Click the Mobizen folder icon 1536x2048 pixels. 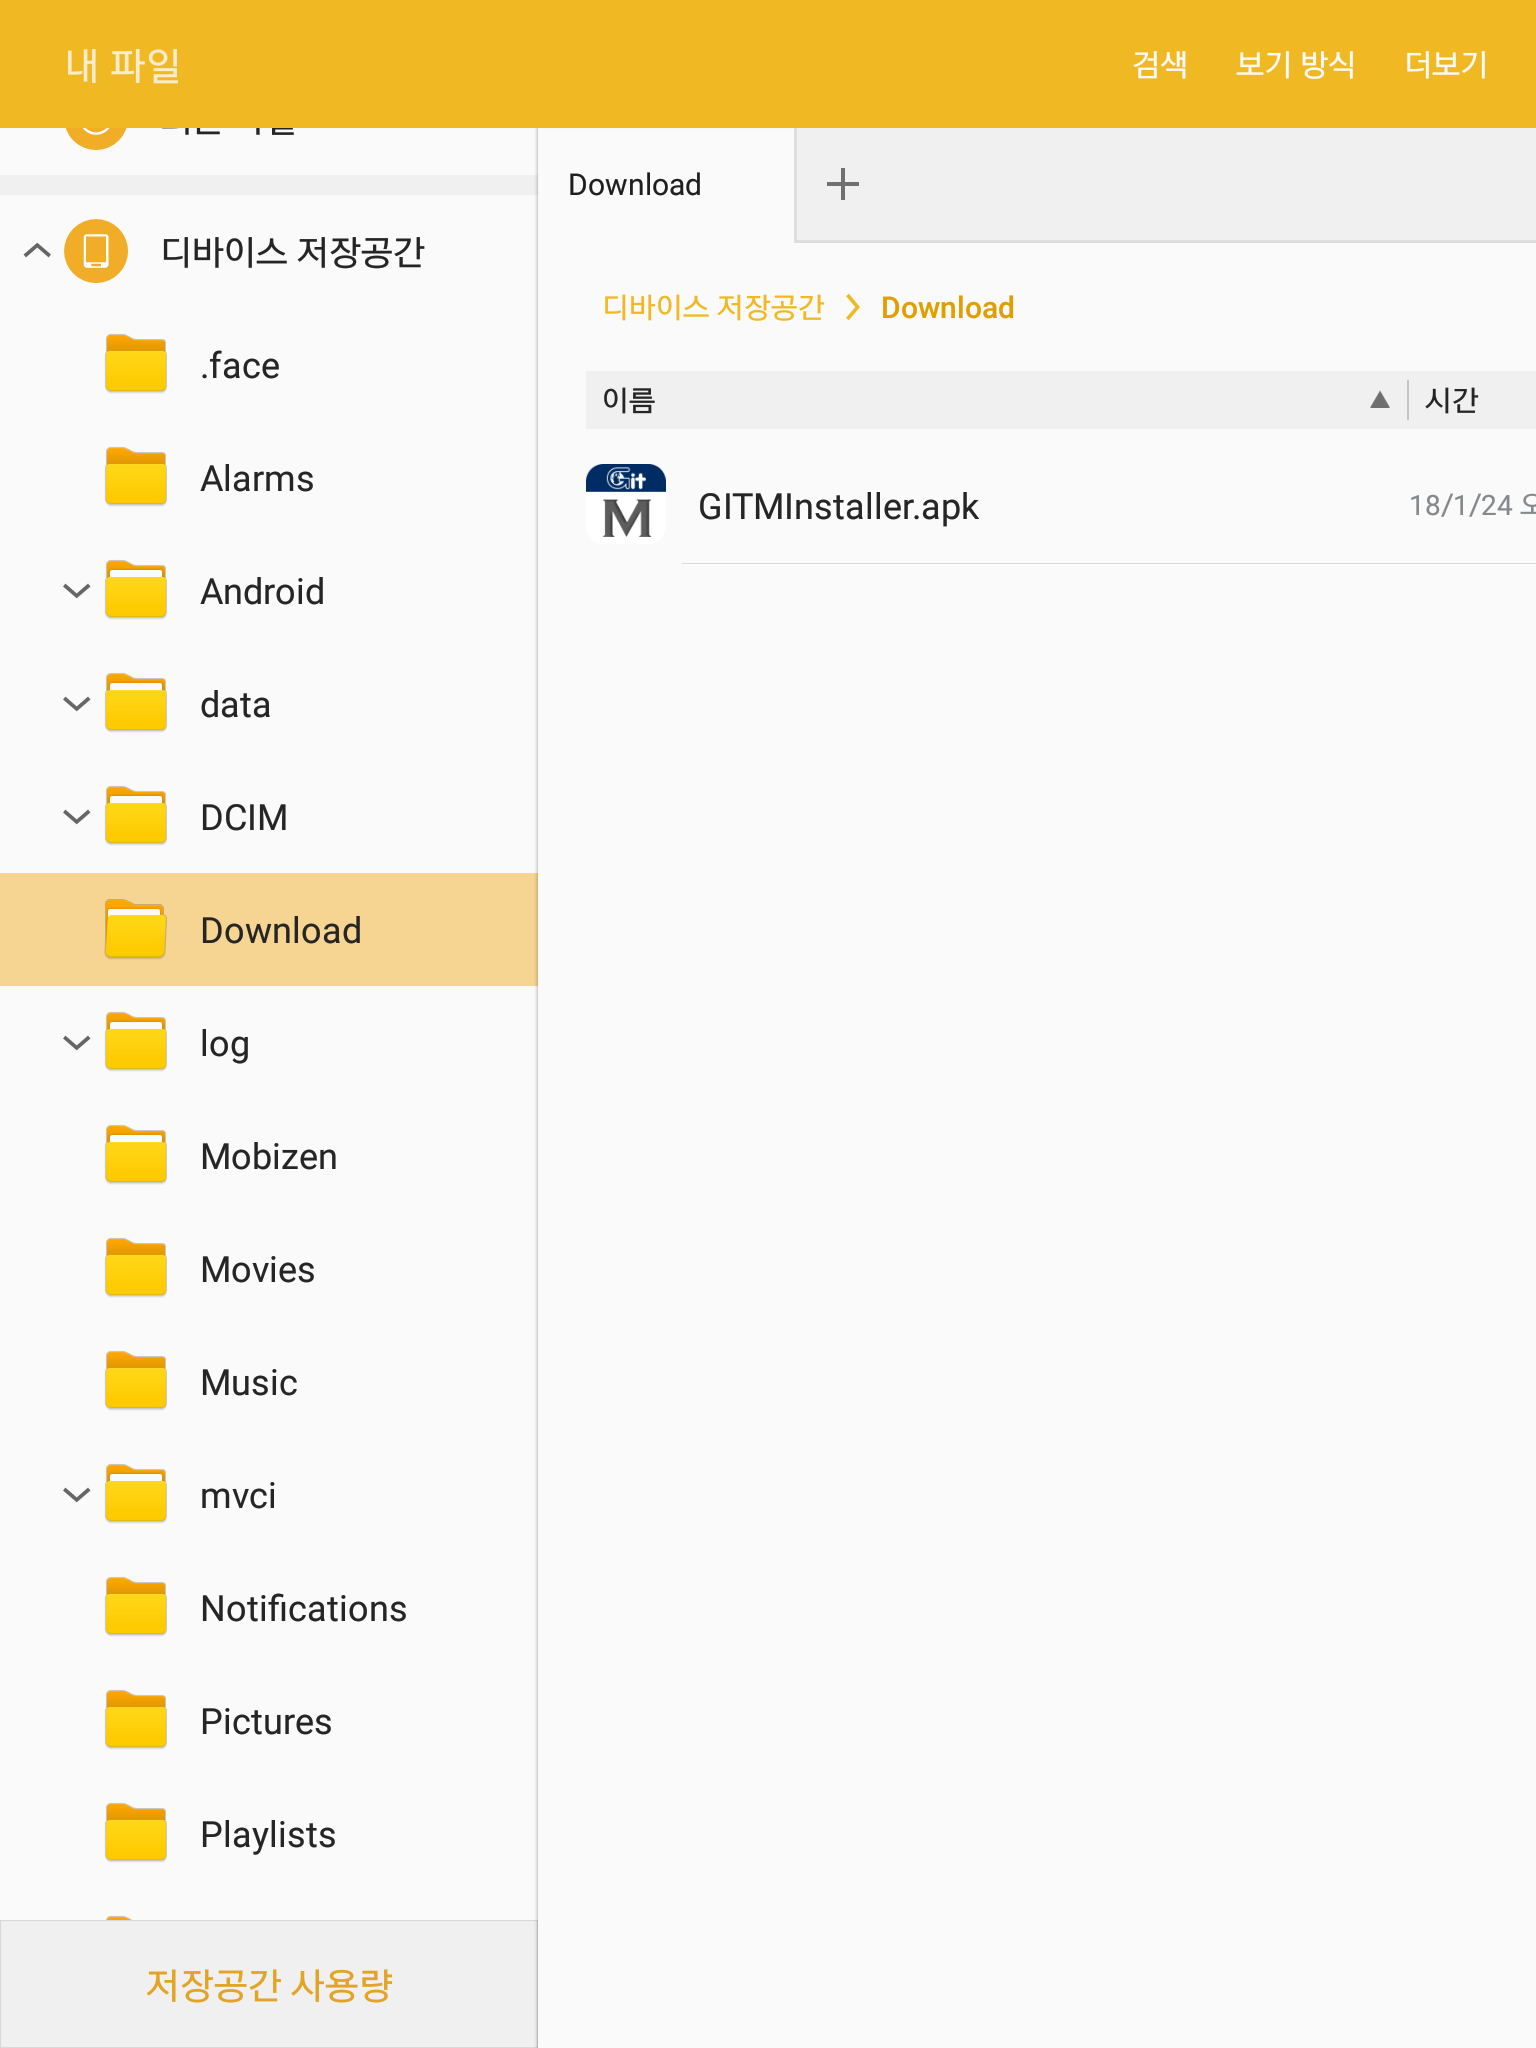point(136,1155)
